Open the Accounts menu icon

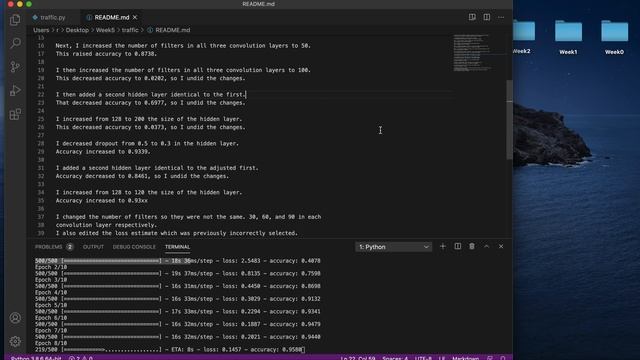point(15,318)
